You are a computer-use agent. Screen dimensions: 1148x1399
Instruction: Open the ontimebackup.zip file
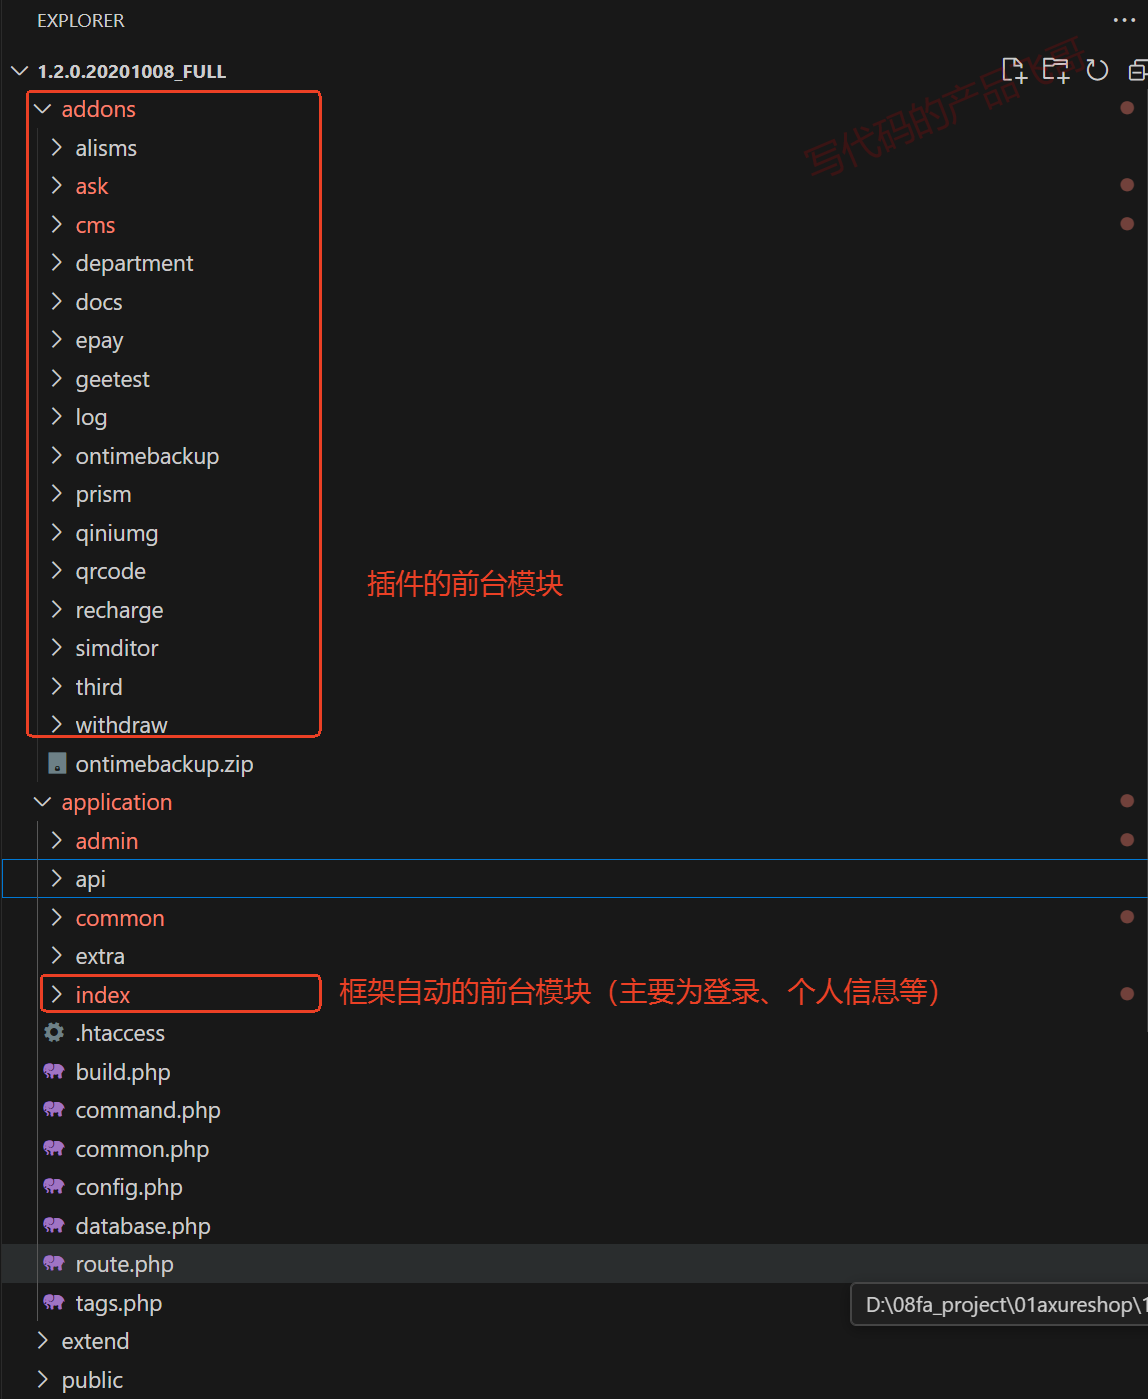coord(164,764)
